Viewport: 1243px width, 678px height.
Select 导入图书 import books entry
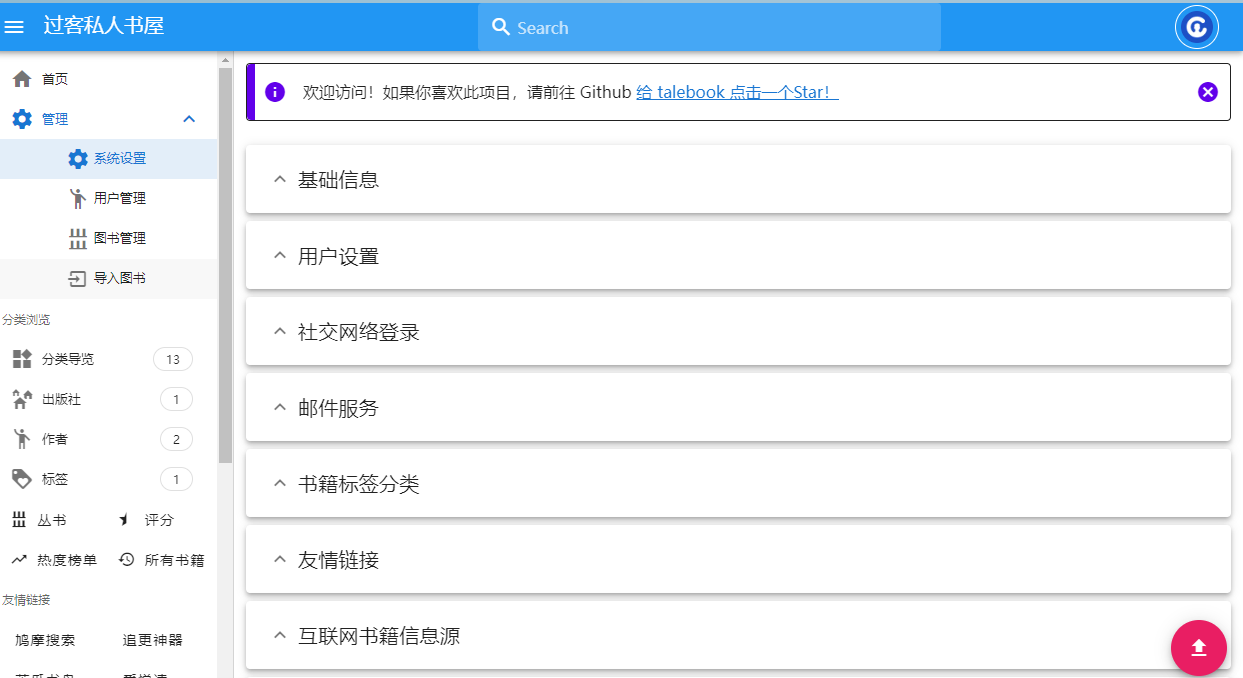coord(119,278)
